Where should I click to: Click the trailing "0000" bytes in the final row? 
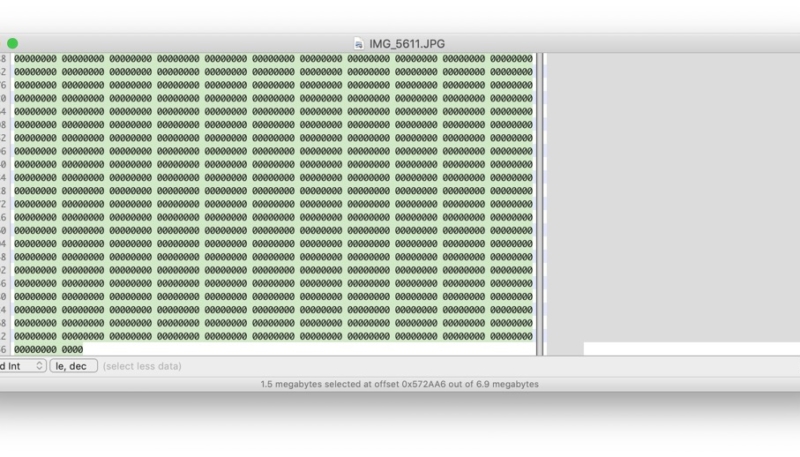pyautogui.click(x=72, y=349)
